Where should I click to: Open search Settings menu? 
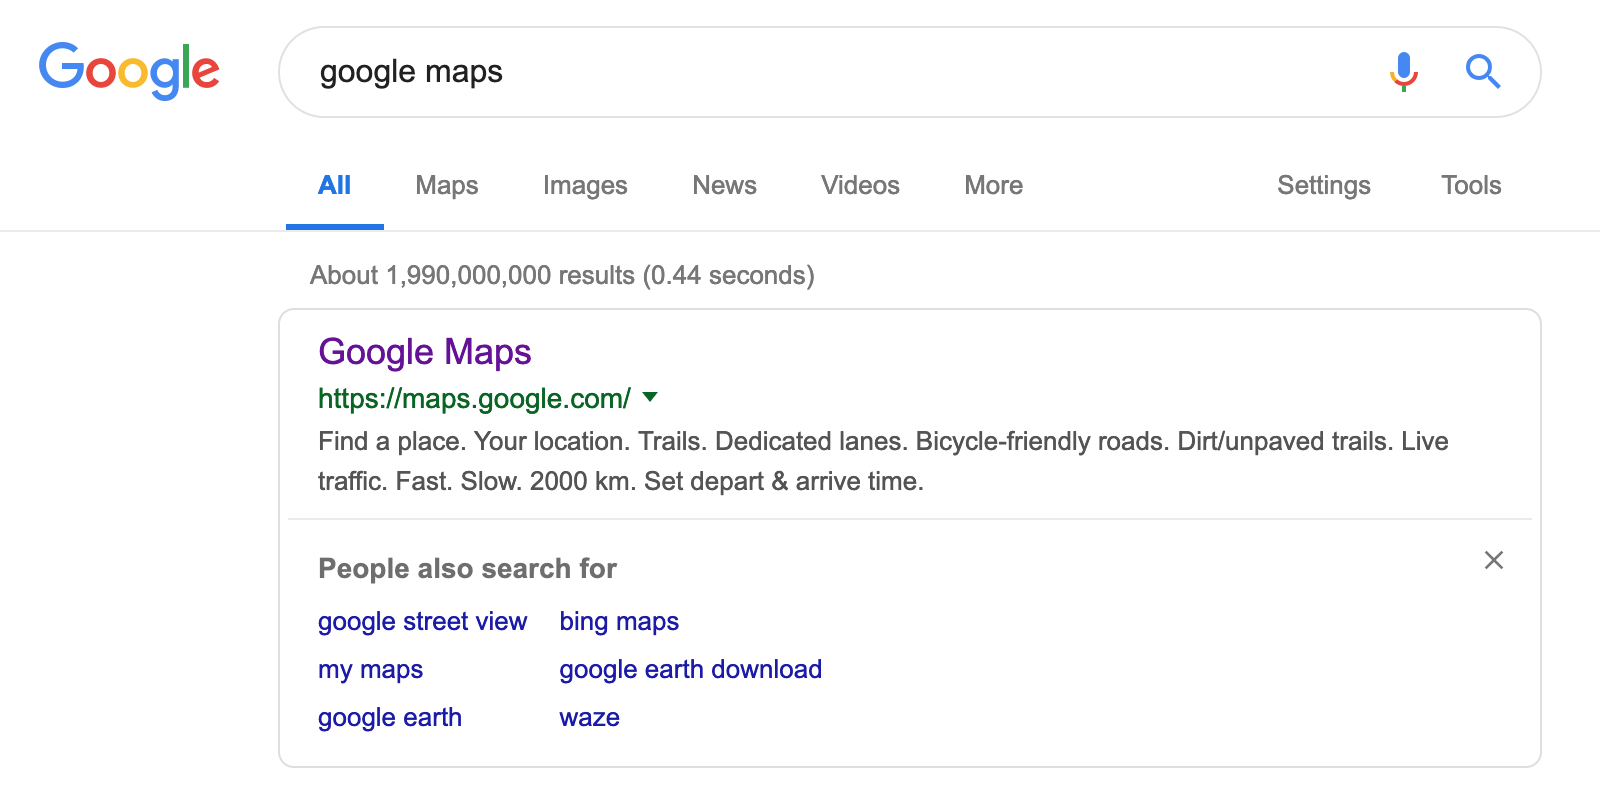coord(1324,185)
